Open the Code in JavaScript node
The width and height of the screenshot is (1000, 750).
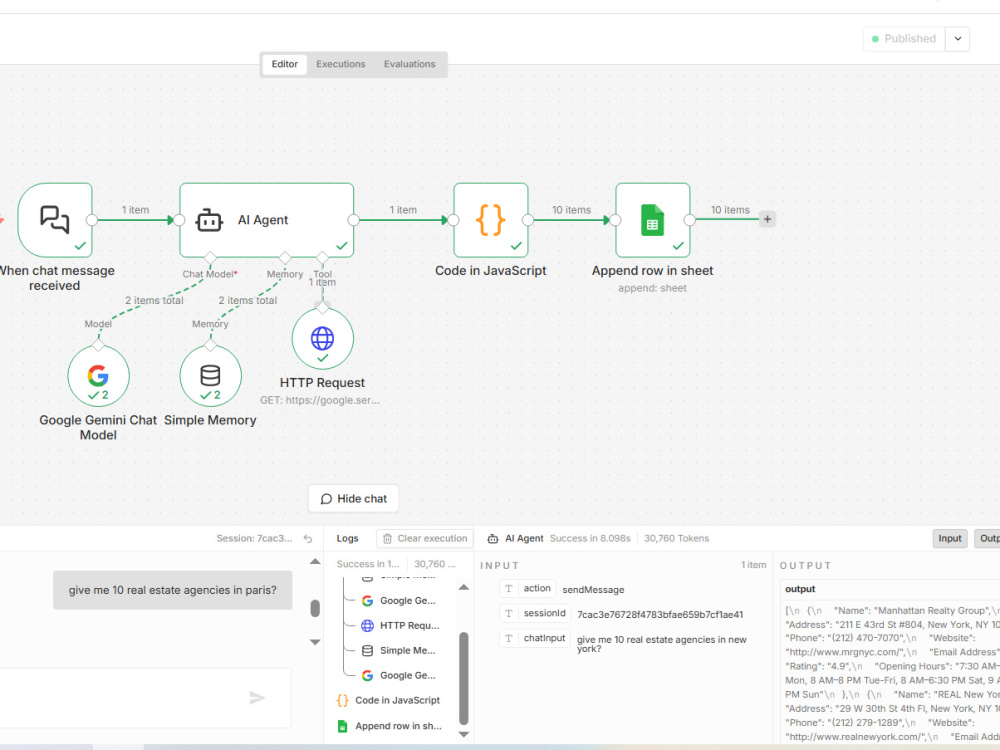click(x=490, y=220)
